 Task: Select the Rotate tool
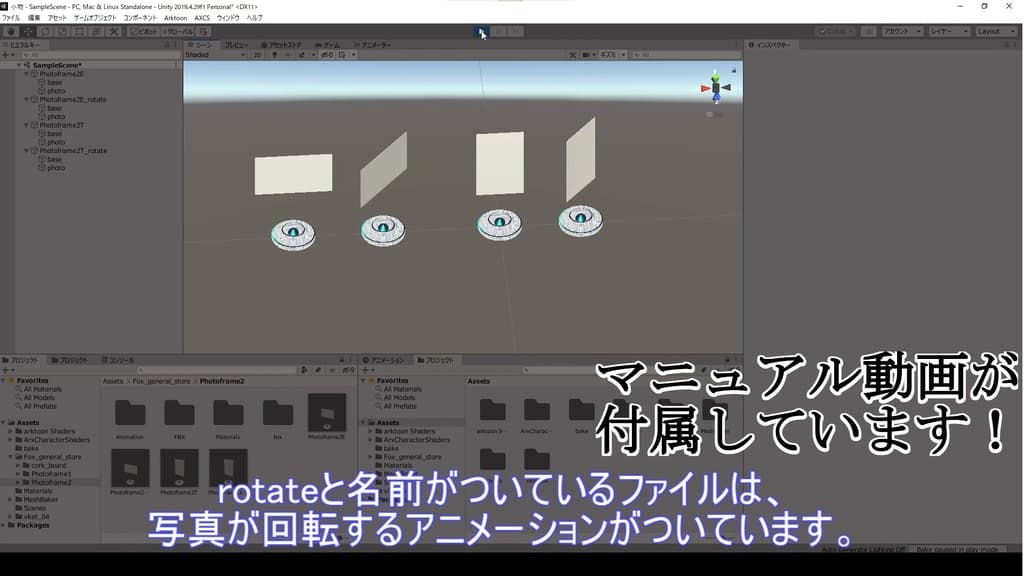45,31
